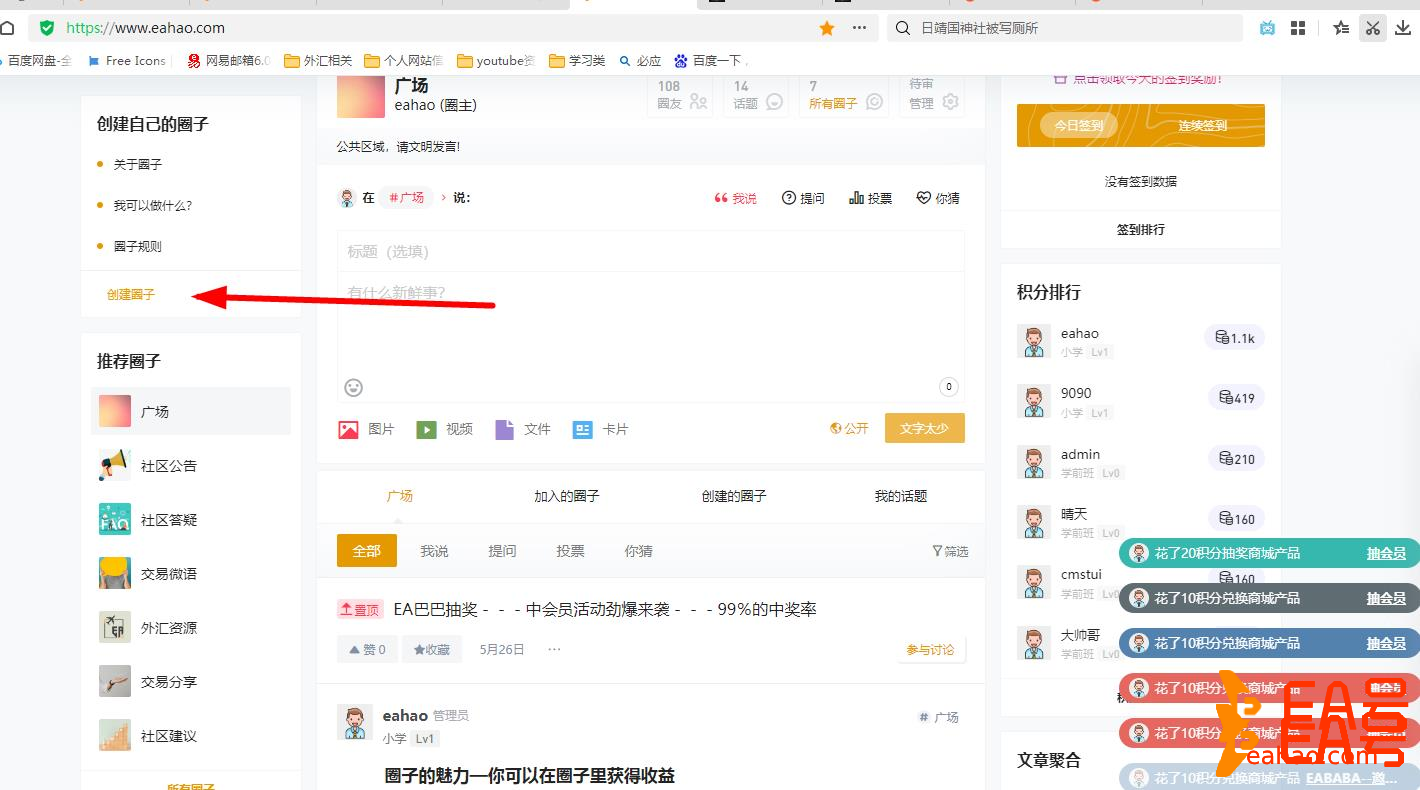The width and height of the screenshot is (1420, 790).
Task: Open the browser address bar extras via ellipsis
Action: (x=858, y=27)
